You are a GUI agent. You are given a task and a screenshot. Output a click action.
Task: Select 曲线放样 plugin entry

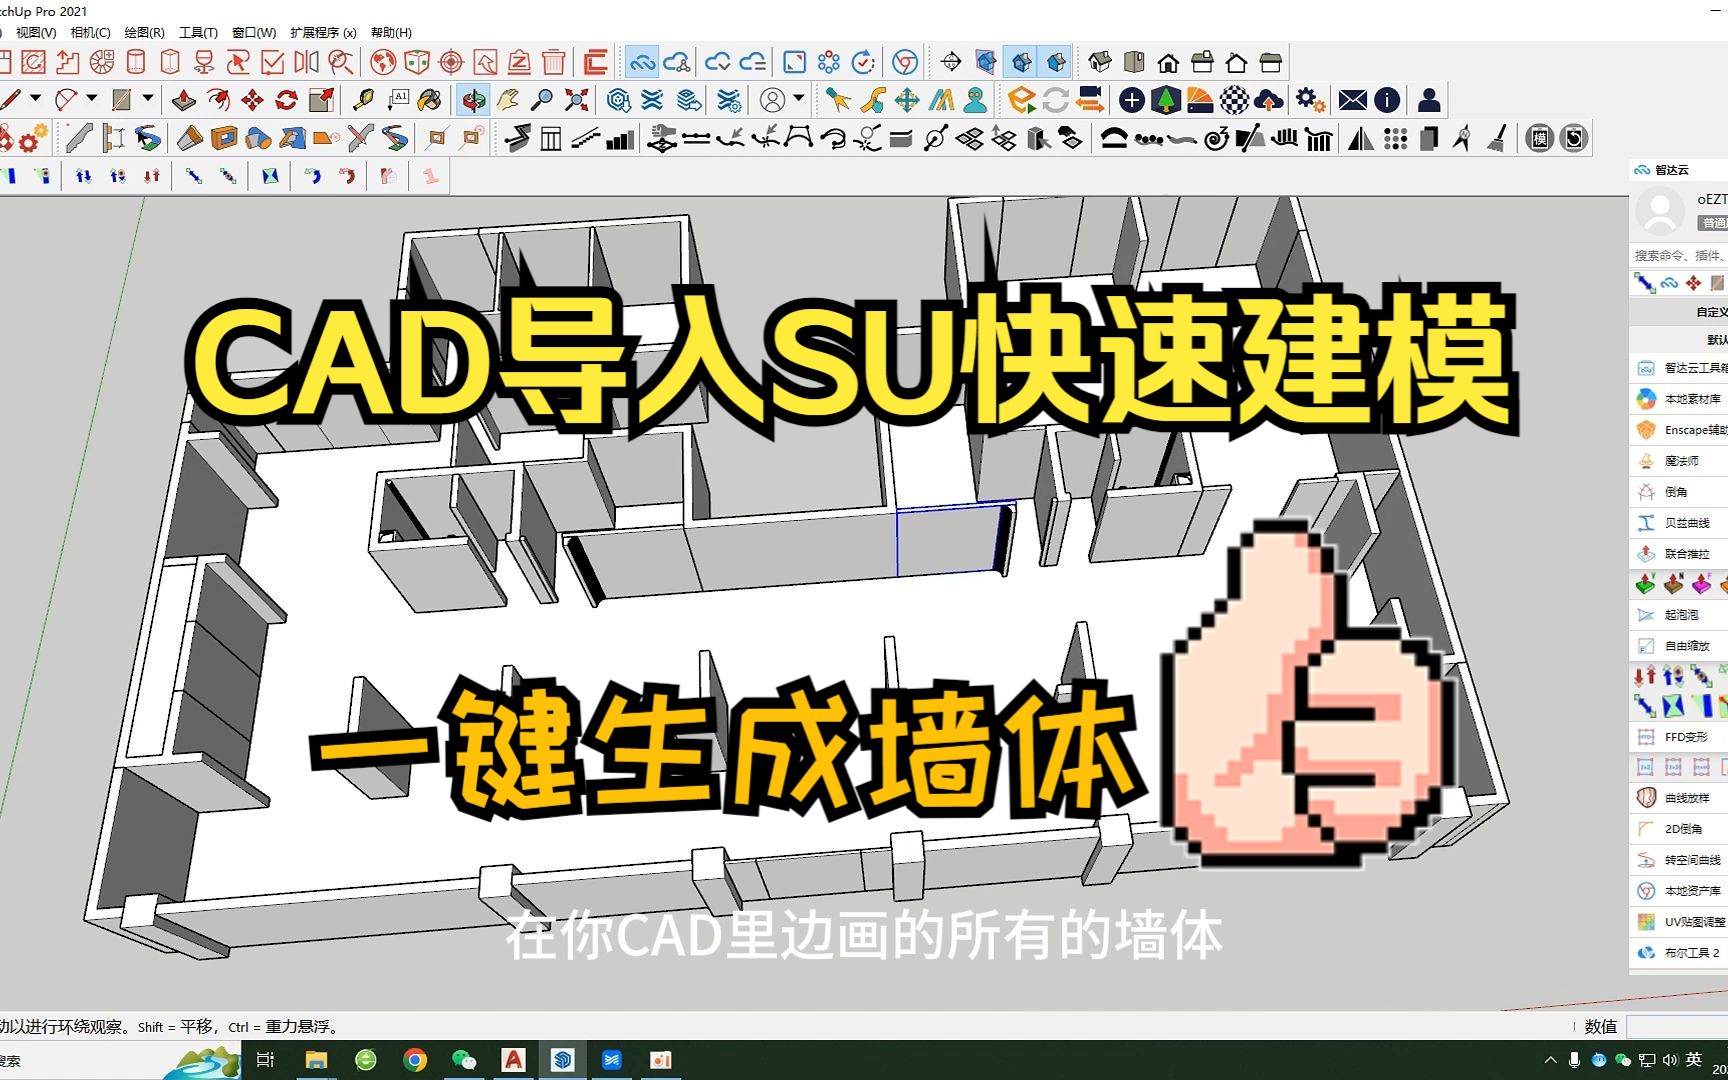pyautogui.click(x=1680, y=798)
